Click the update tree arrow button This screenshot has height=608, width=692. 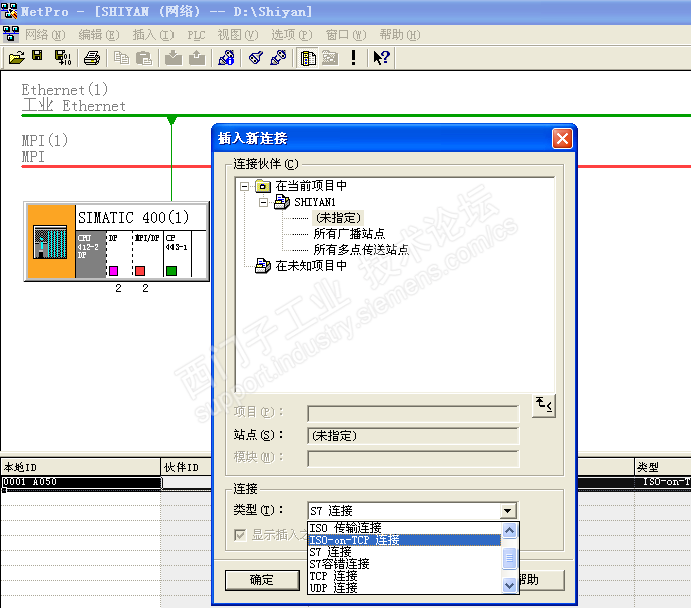[x=544, y=405]
